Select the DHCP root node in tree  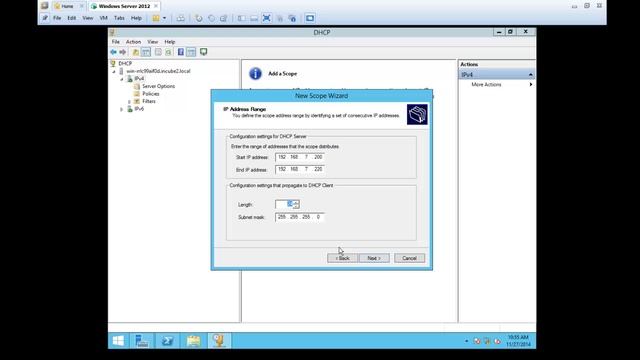[125, 64]
